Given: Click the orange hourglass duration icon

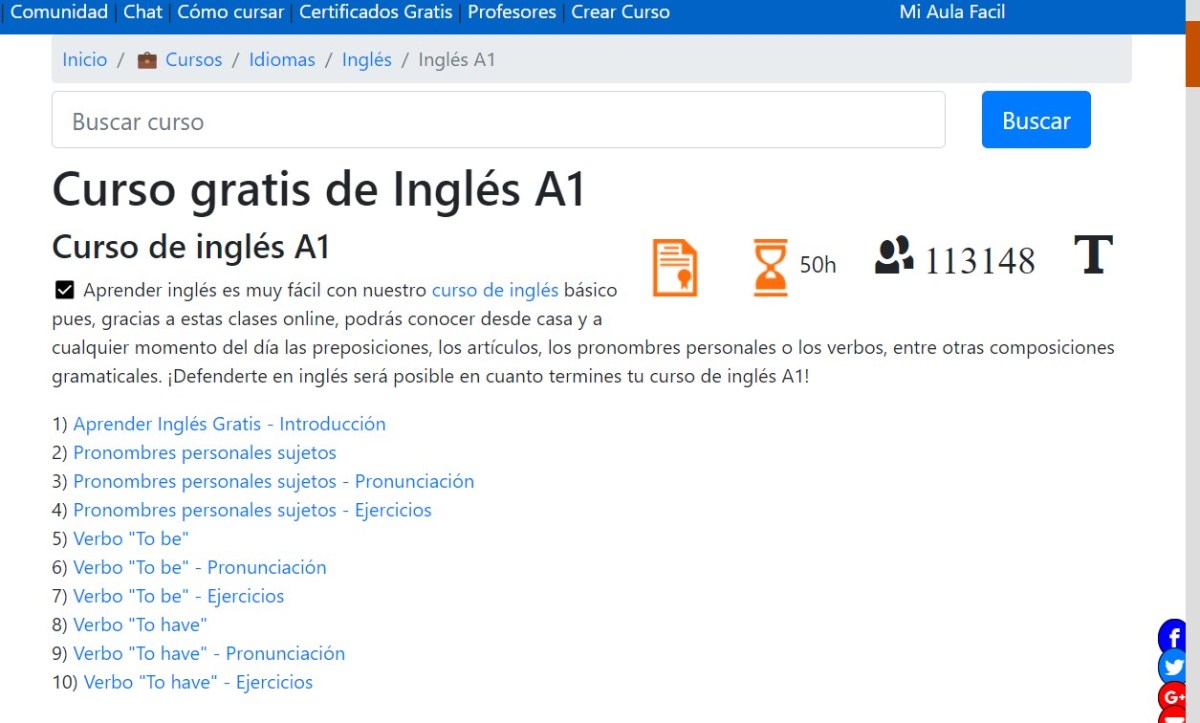Looking at the screenshot, I should pyautogui.click(x=768, y=263).
